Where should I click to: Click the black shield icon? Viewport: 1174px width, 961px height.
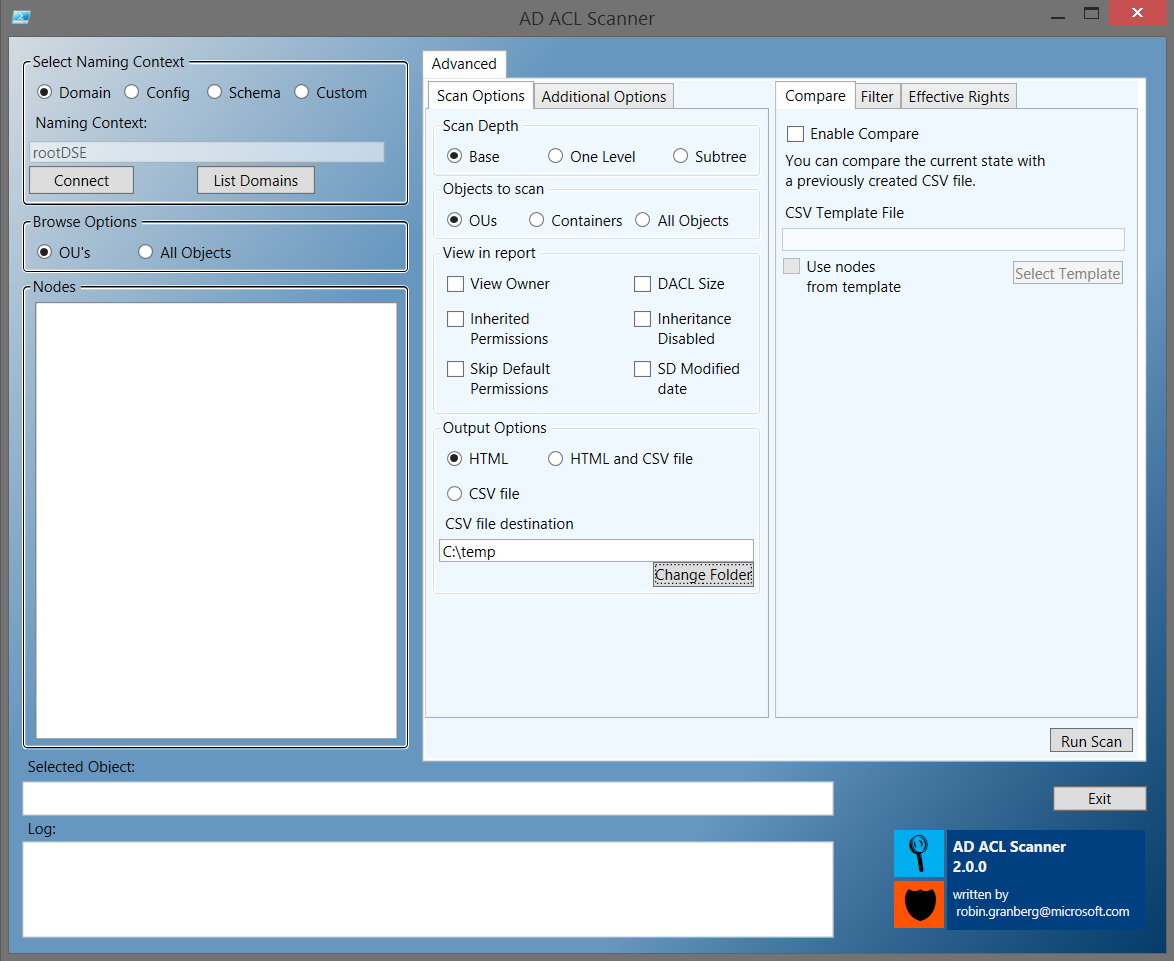coord(918,904)
